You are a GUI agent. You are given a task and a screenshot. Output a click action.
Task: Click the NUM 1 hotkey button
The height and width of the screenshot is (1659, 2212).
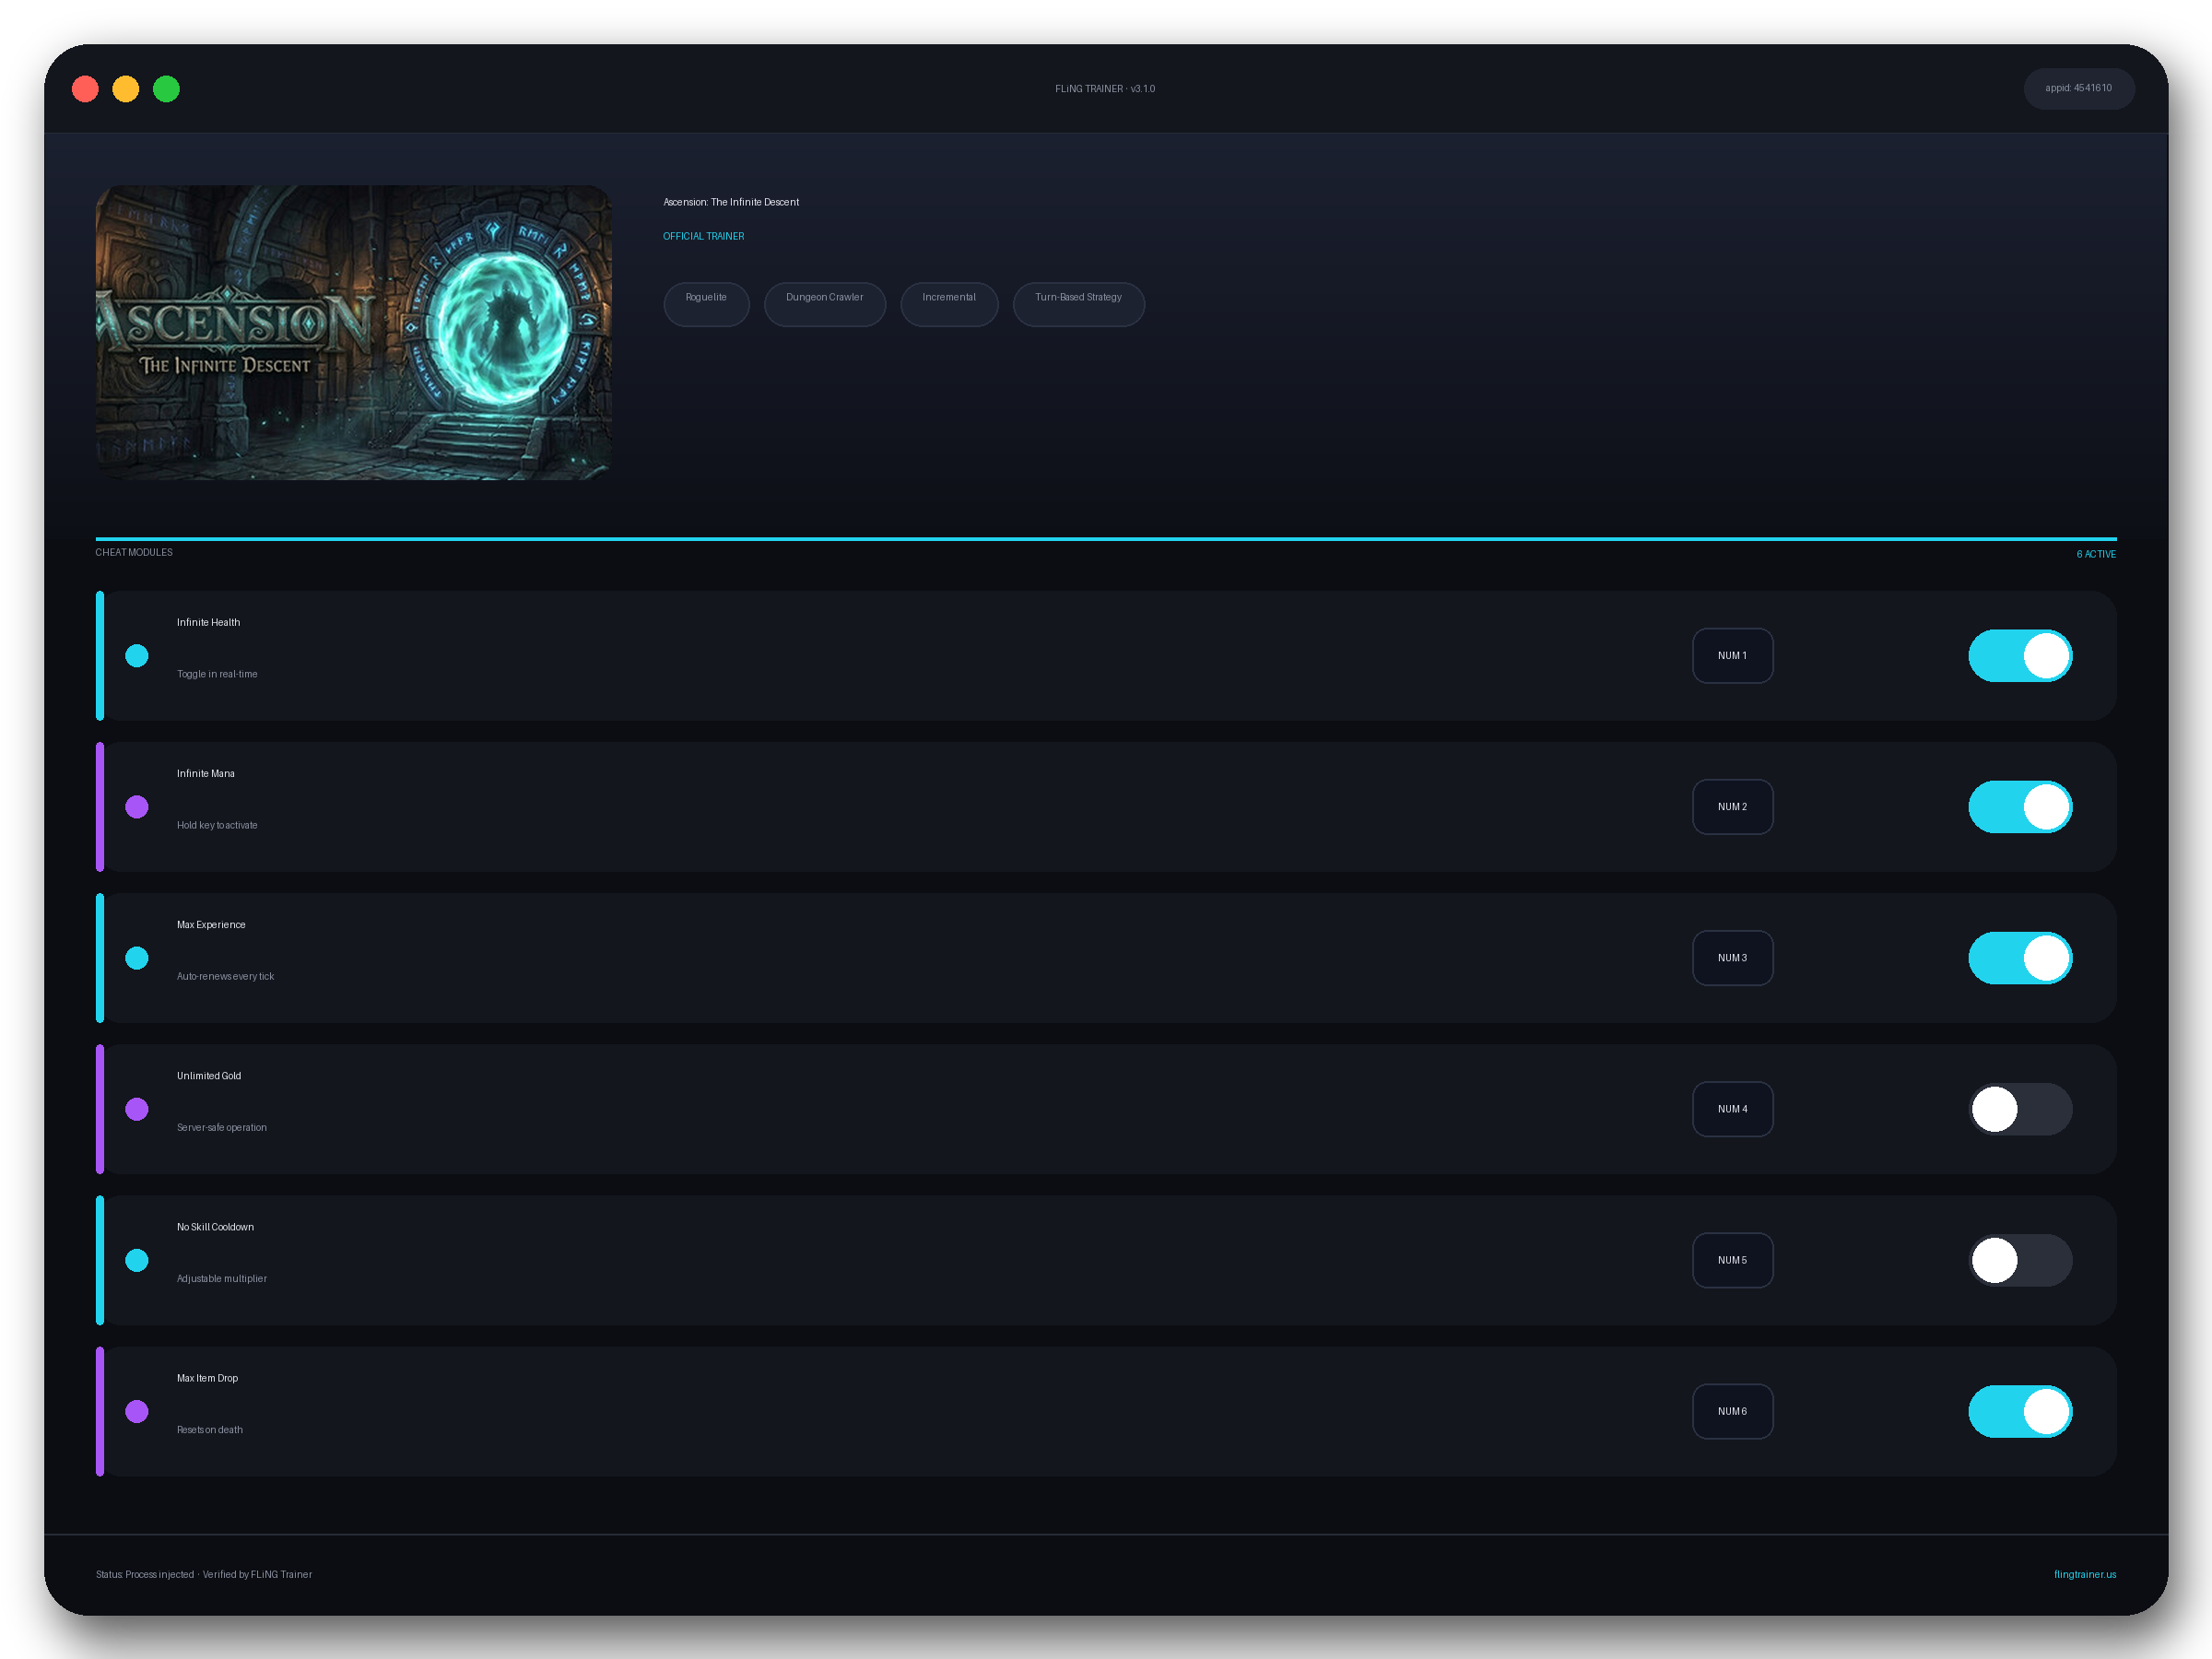pyautogui.click(x=1732, y=656)
